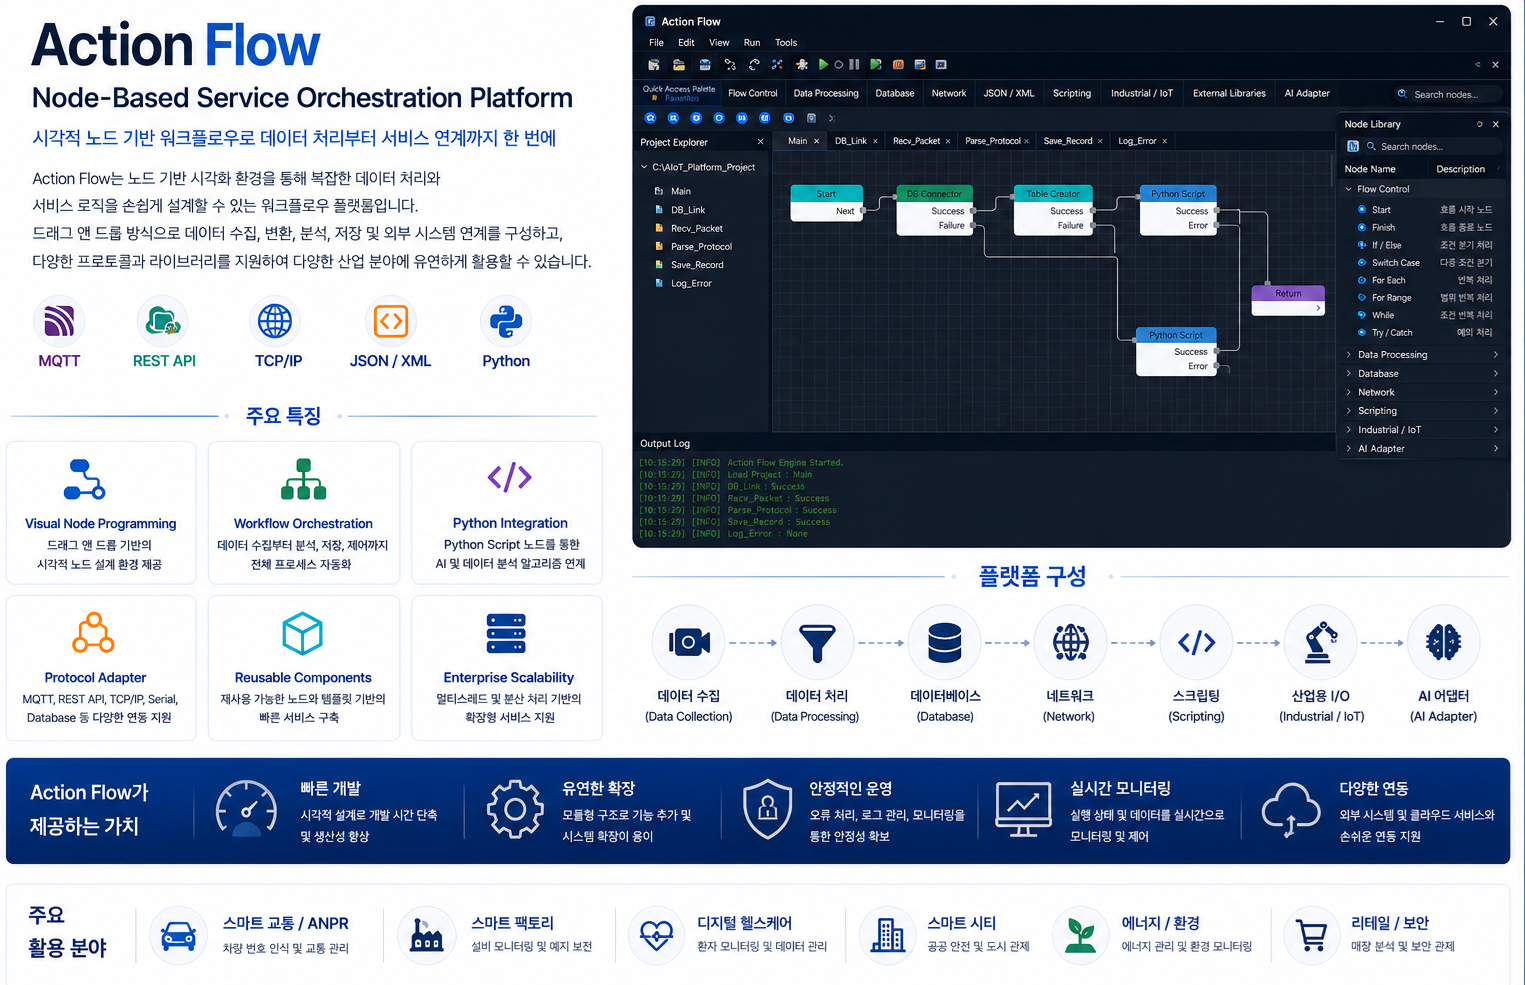Select the External Libraries palette tab
This screenshot has height=985, width=1525.
1229,93
